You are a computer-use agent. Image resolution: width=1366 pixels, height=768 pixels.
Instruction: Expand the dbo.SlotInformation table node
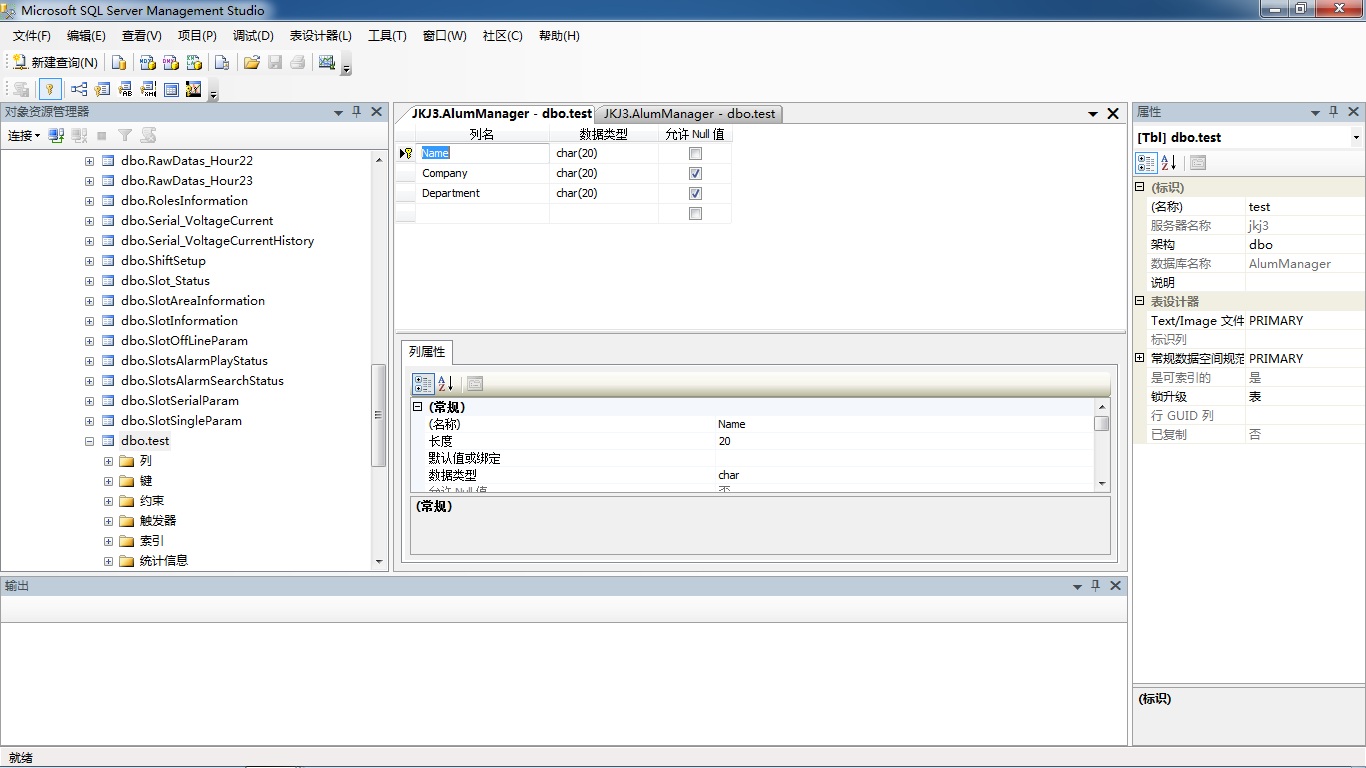pos(89,321)
